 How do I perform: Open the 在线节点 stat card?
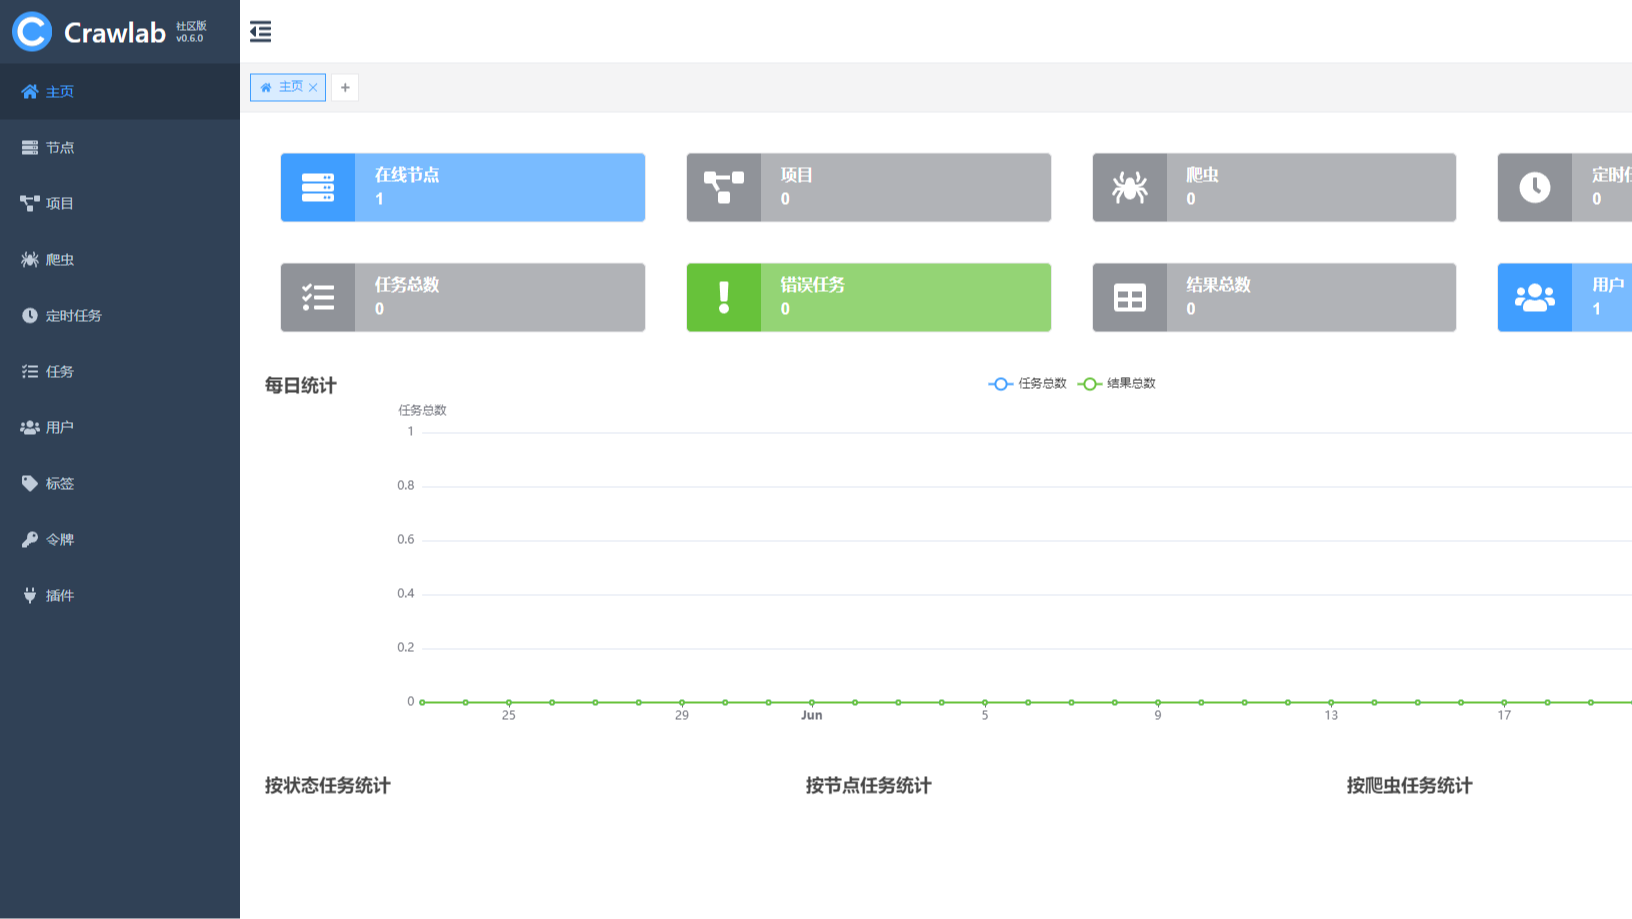[x=463, y=187]
